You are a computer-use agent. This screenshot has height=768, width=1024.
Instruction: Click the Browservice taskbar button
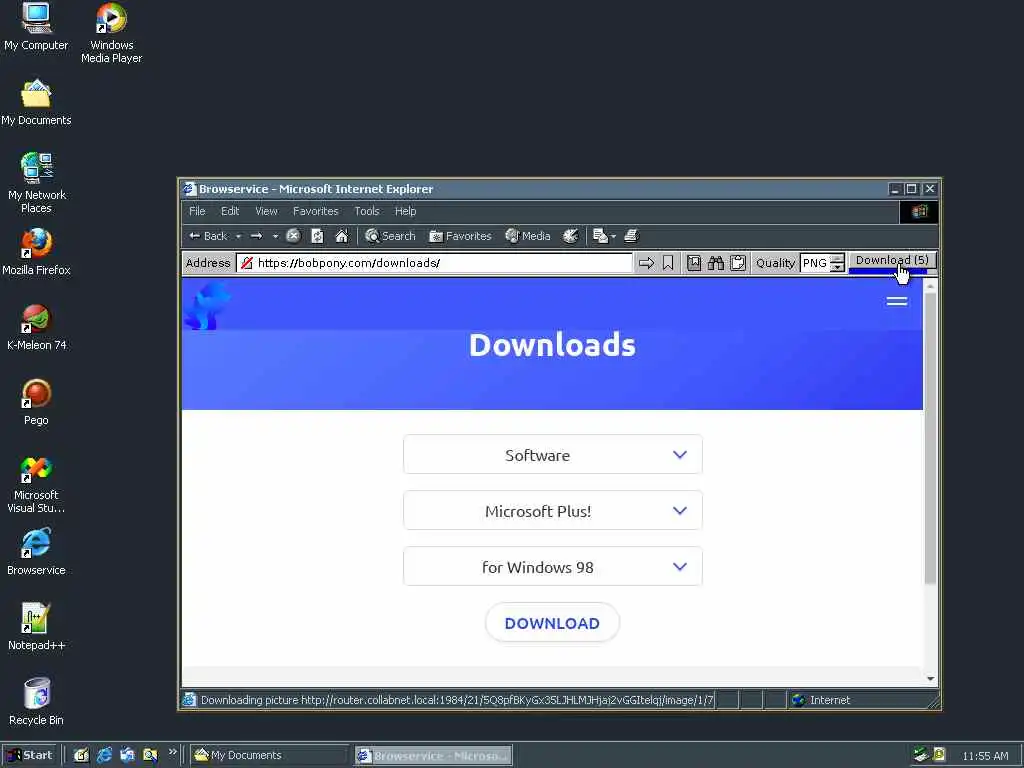[x=434, y=756]
